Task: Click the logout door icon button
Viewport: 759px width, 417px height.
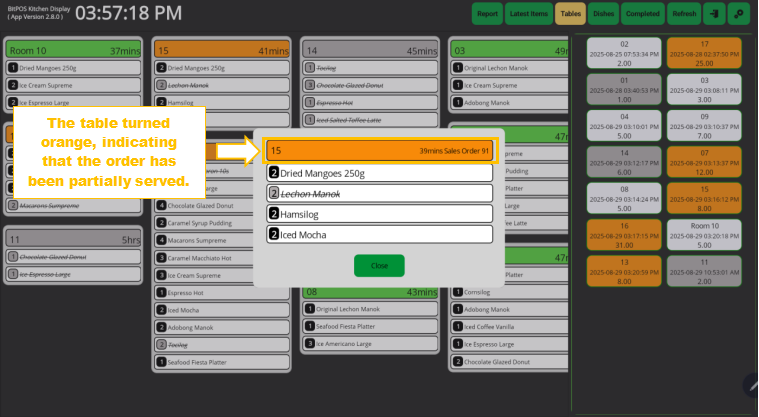Action: [x=714, y=14]
